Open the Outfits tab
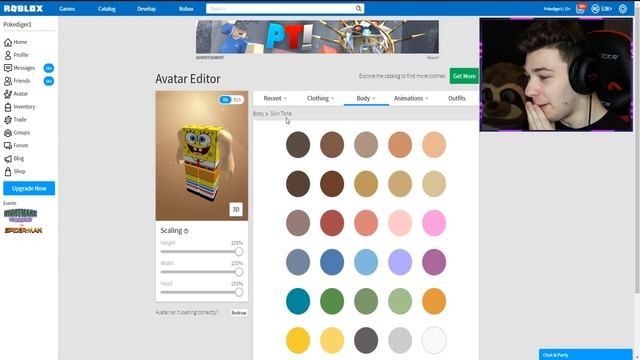 click(x=457, y=98)
